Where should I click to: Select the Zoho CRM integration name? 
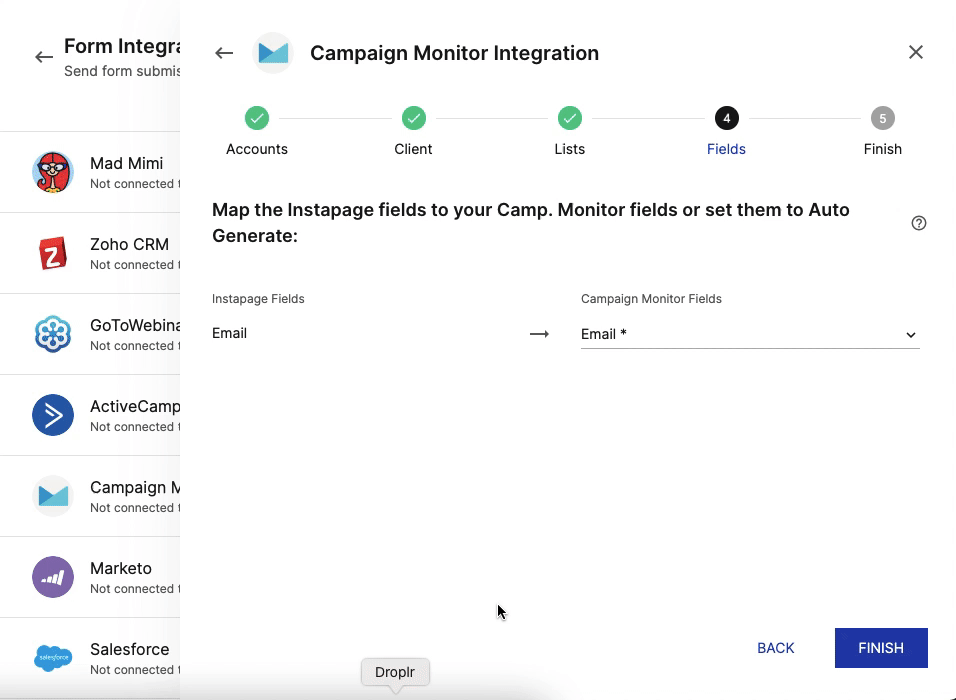(129, 245)
